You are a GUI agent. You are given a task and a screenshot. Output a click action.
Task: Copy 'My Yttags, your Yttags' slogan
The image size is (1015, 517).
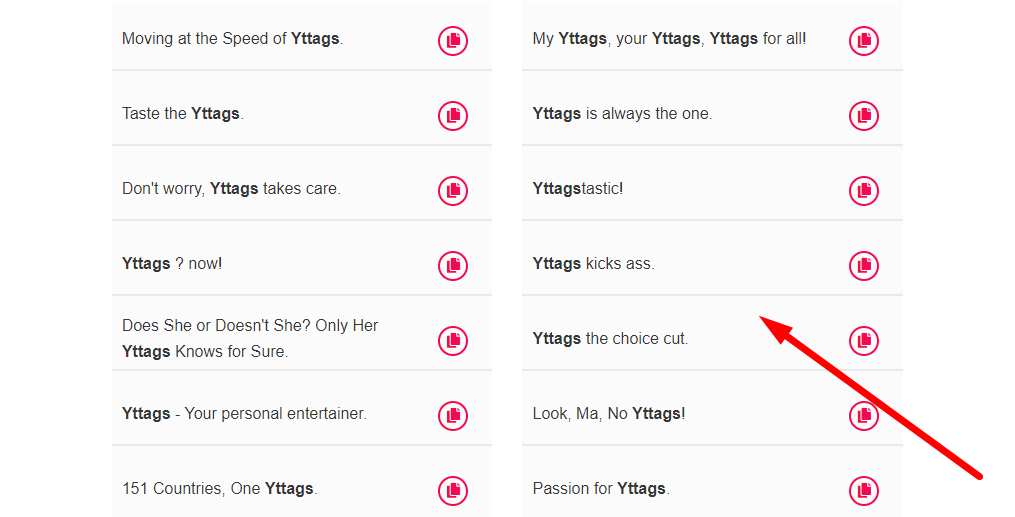click(x=864, y=41)
